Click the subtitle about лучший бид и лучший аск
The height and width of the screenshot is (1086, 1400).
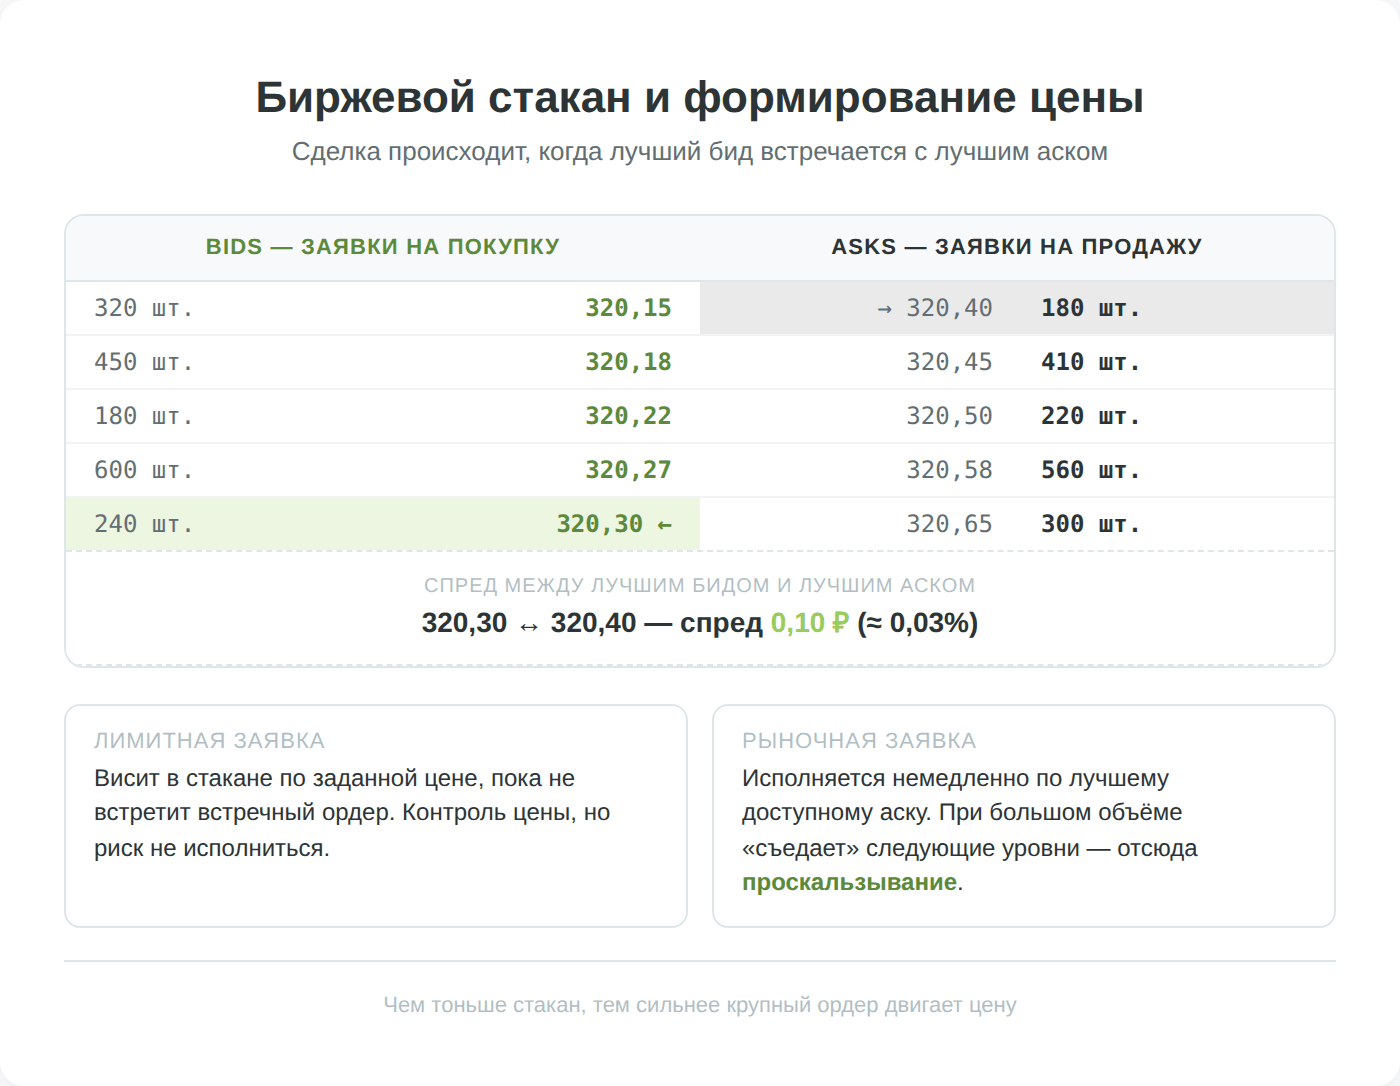pos(699,152)
